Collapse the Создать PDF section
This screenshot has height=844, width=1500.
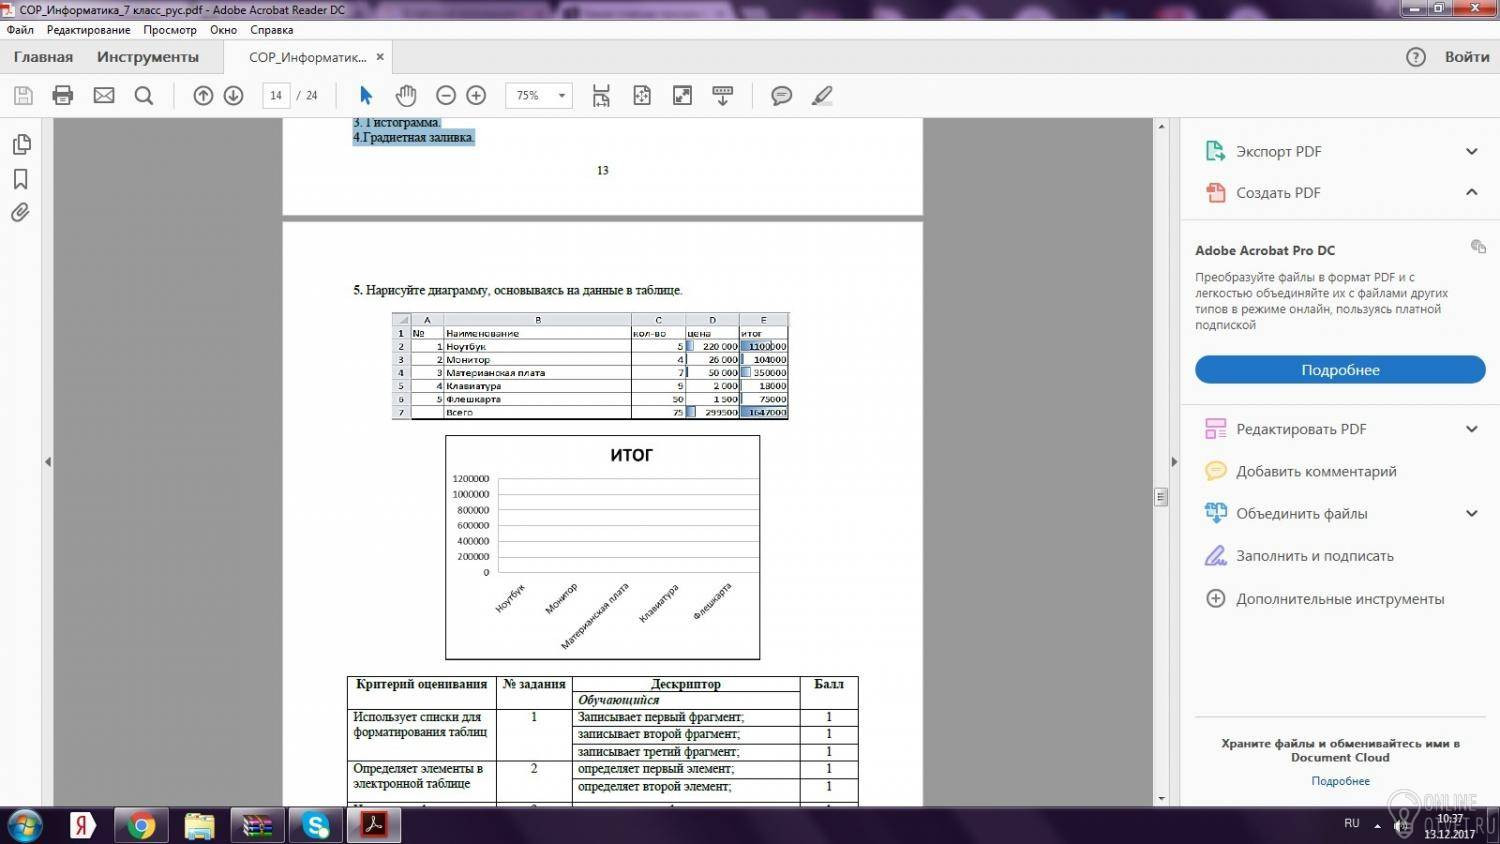(x=1471, y=192)
